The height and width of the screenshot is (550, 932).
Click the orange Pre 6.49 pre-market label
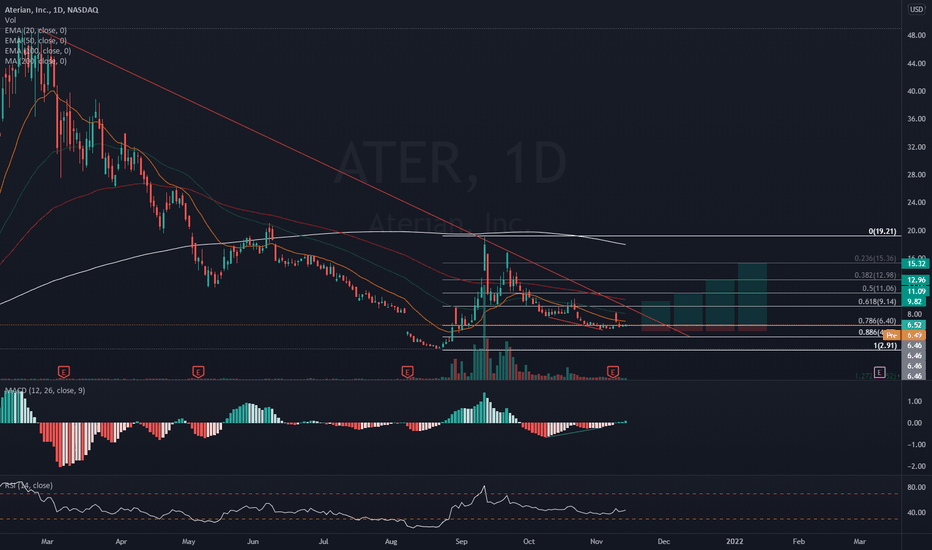[x=905, y=335]
